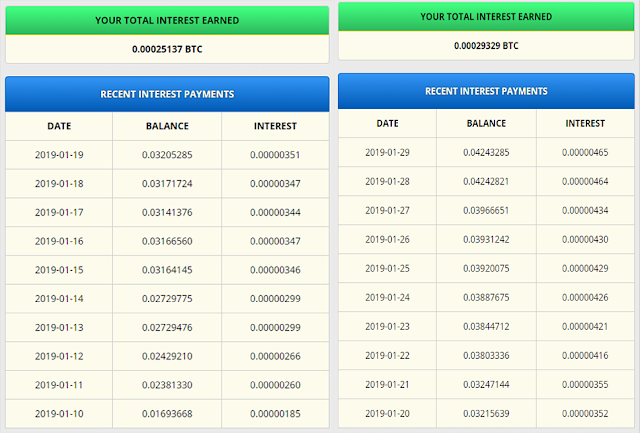Select balance 0.03166560
Image resolution: width=640 pixels, height=433 pixels.
[x=167, y=241]
